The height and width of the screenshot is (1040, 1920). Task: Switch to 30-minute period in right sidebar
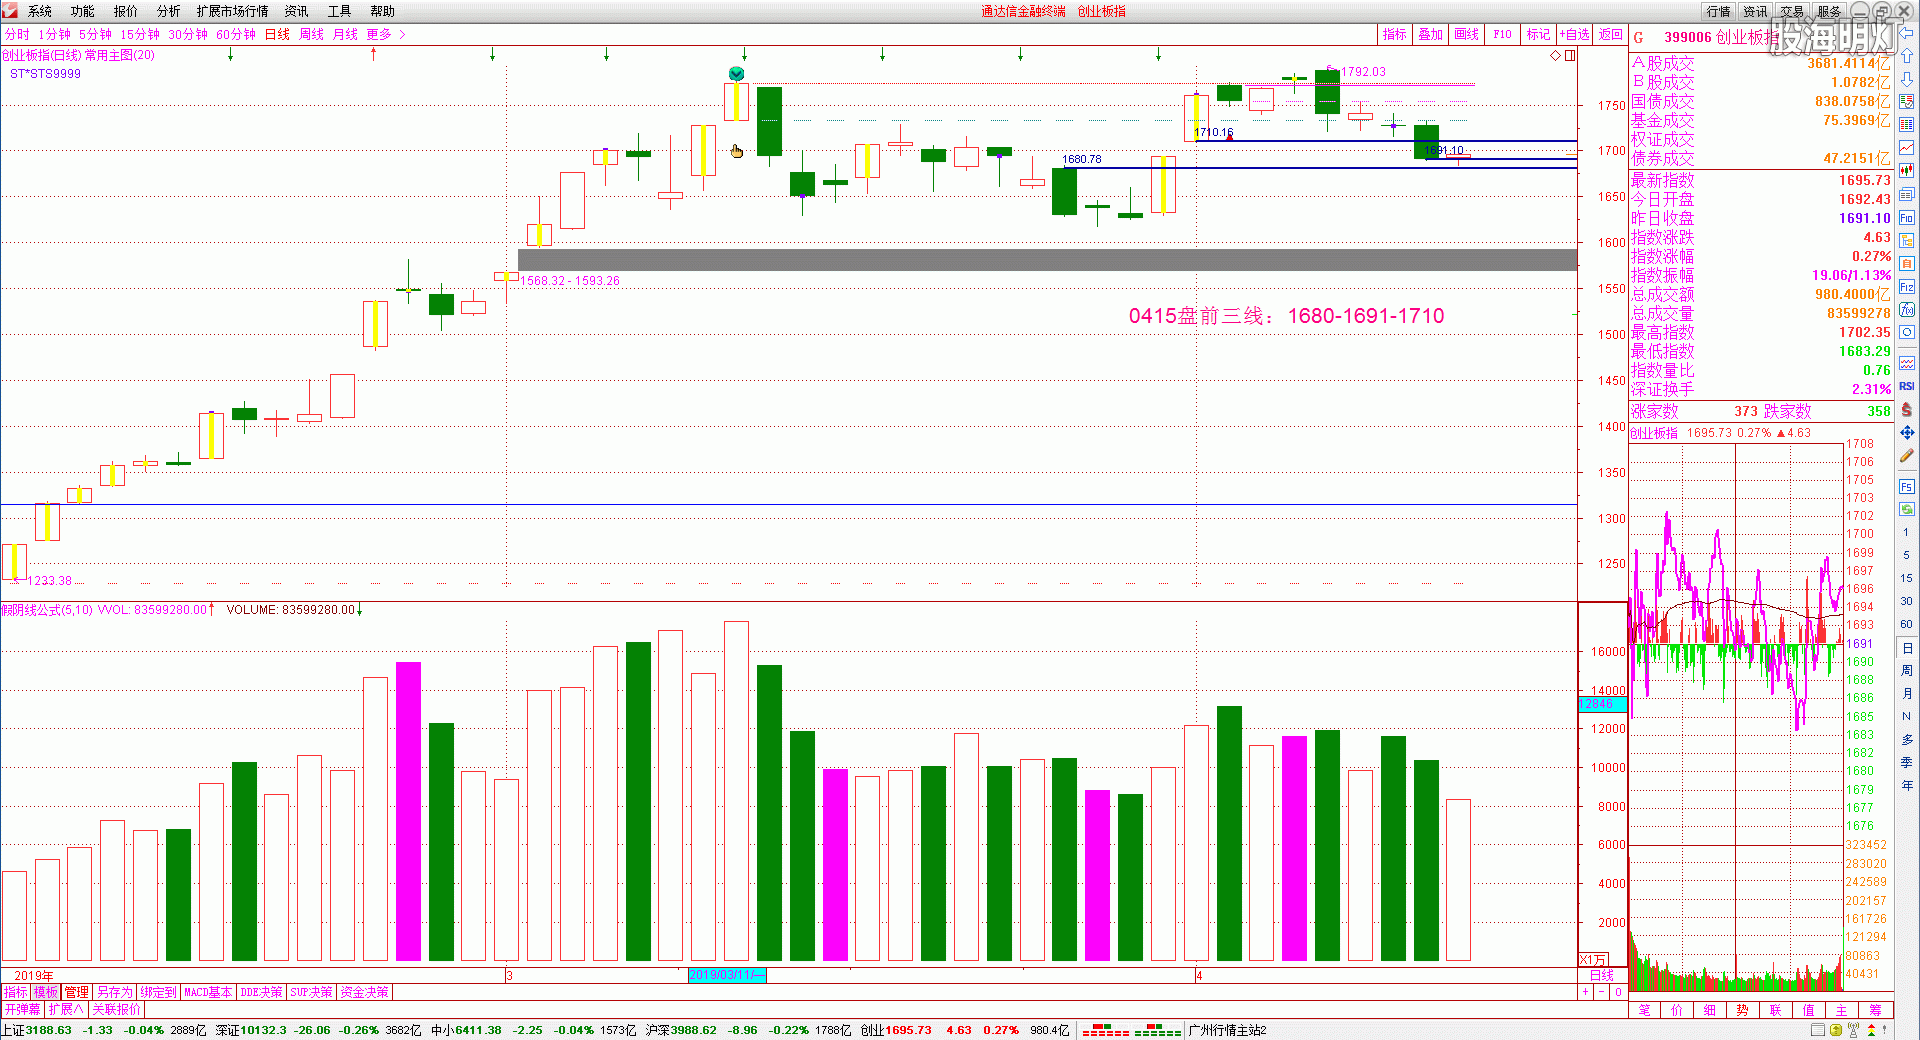tap(1907, 601)
